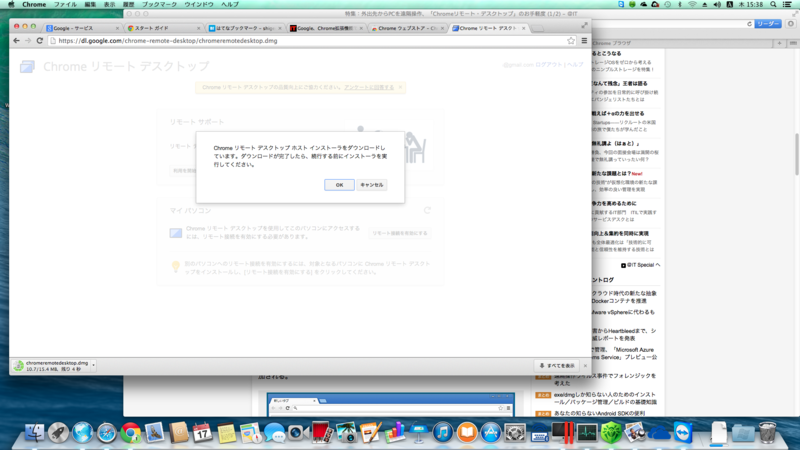Open the ファイル menu
This screenshot has width=800, height=450.
[x=65, y=4]
